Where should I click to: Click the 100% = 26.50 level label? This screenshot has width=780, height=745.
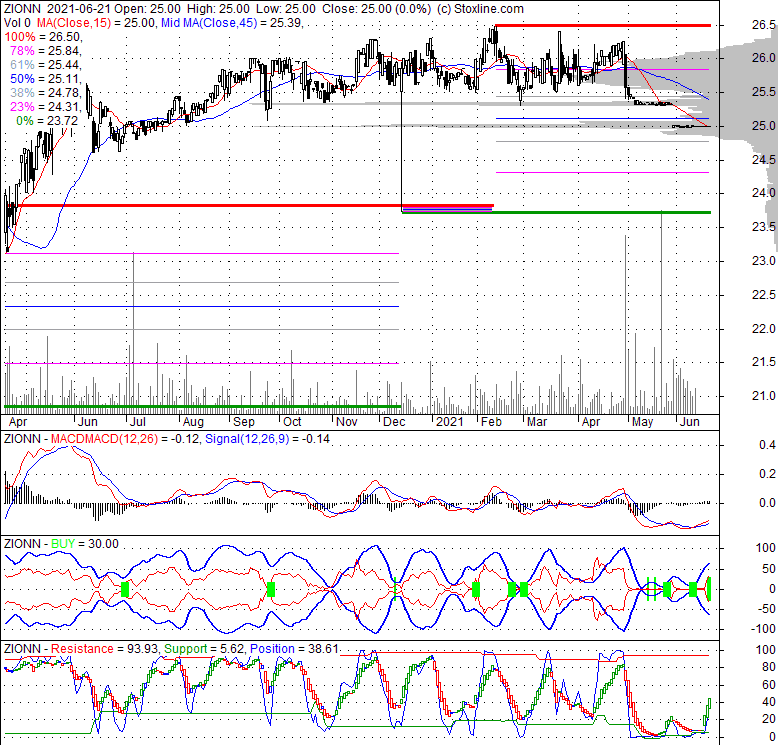click(x=43, y=37)
